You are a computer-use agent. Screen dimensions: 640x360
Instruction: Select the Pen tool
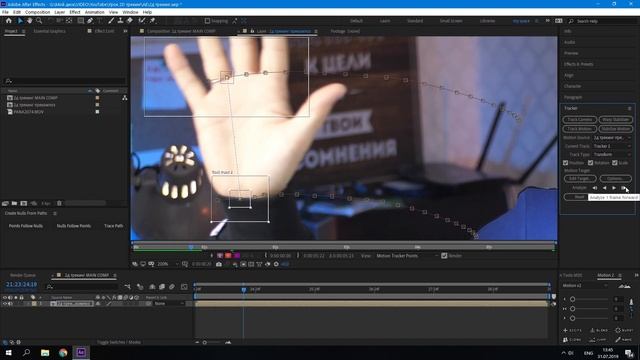coord(90,21)
